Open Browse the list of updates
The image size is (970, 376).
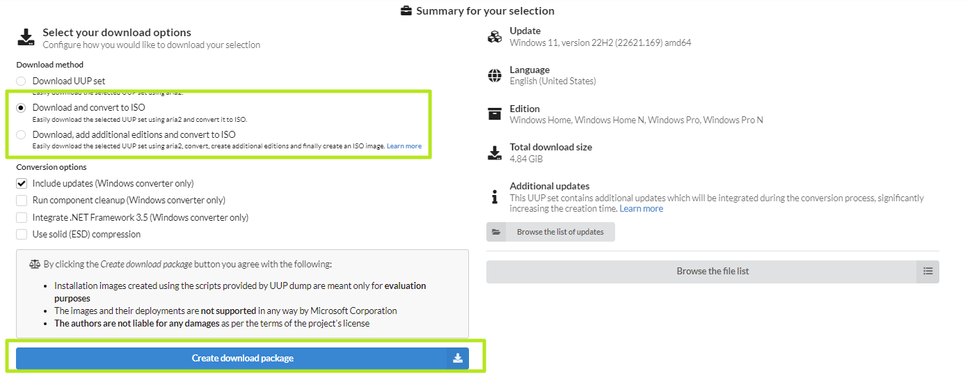tap(551, 232)
